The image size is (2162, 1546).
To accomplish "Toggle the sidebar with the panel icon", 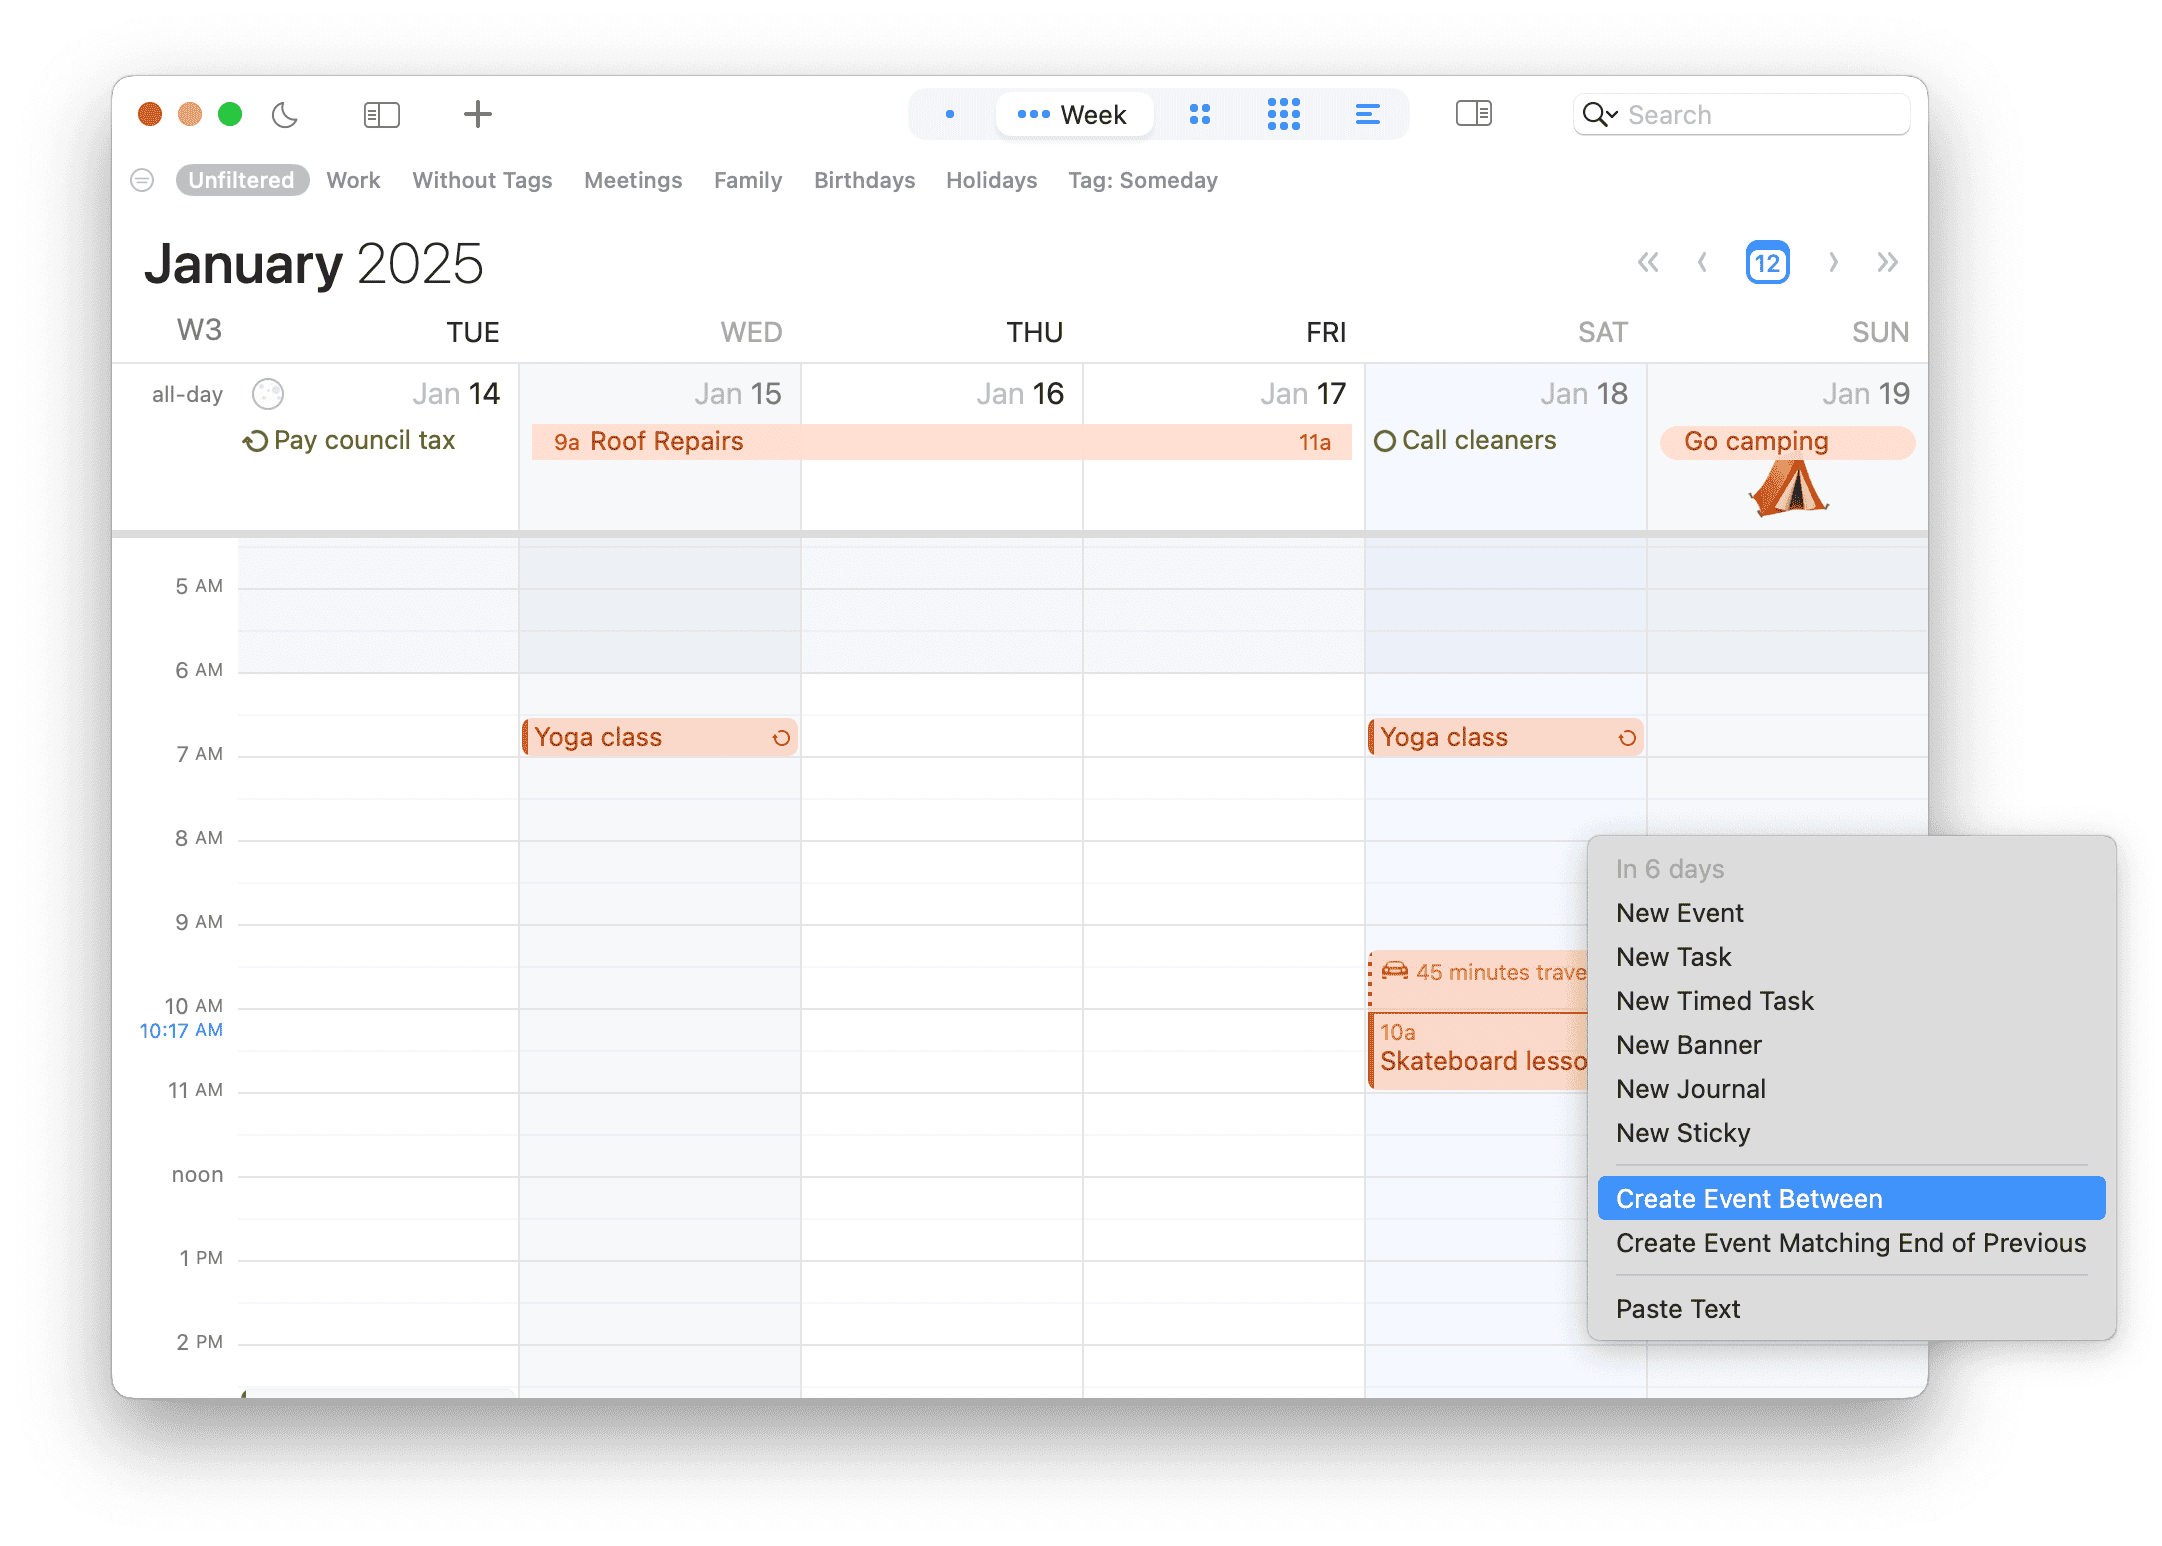I will (x=381, y=114).
